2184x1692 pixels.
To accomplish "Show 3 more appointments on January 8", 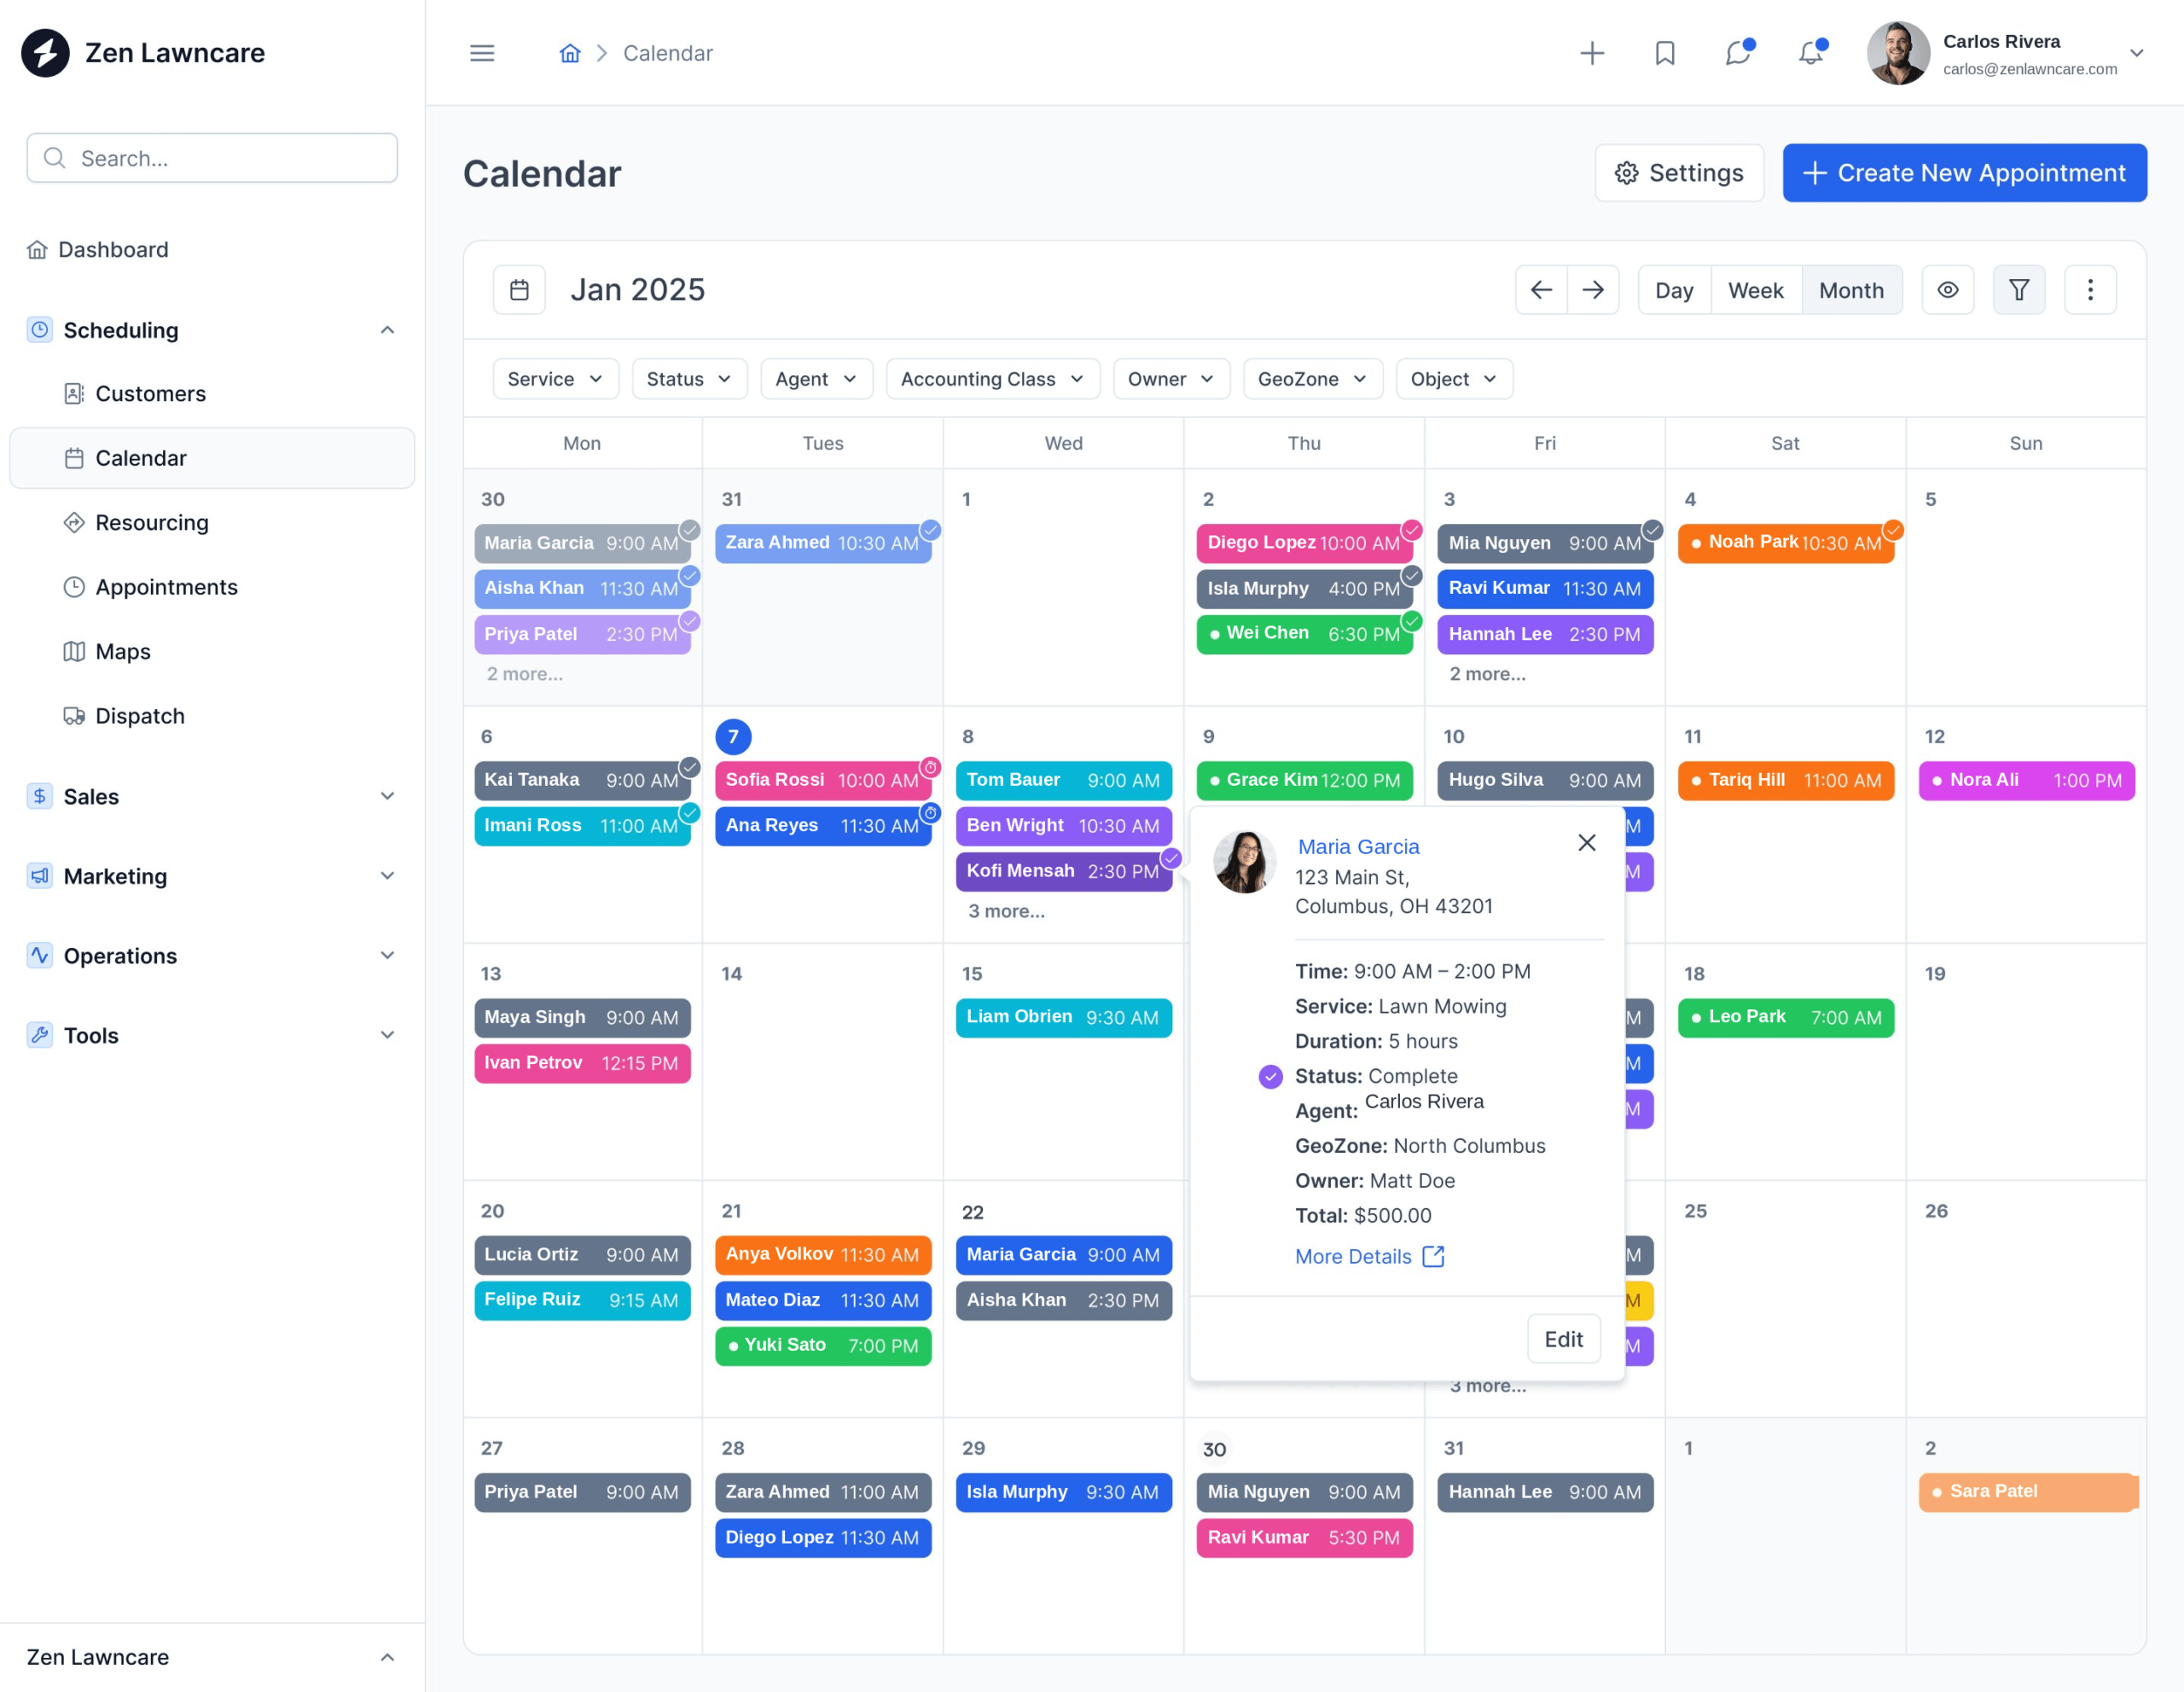I will point(1006,911).
